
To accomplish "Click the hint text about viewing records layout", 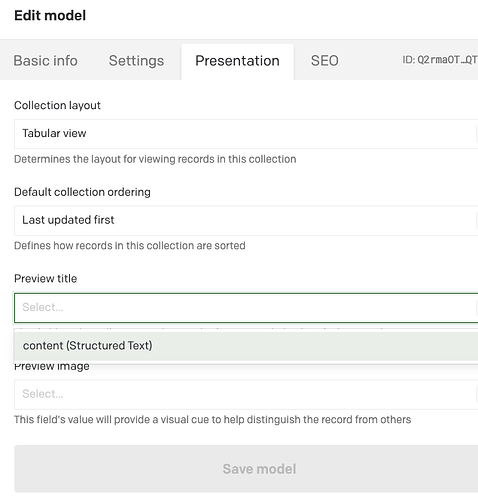I will [155, 159].
